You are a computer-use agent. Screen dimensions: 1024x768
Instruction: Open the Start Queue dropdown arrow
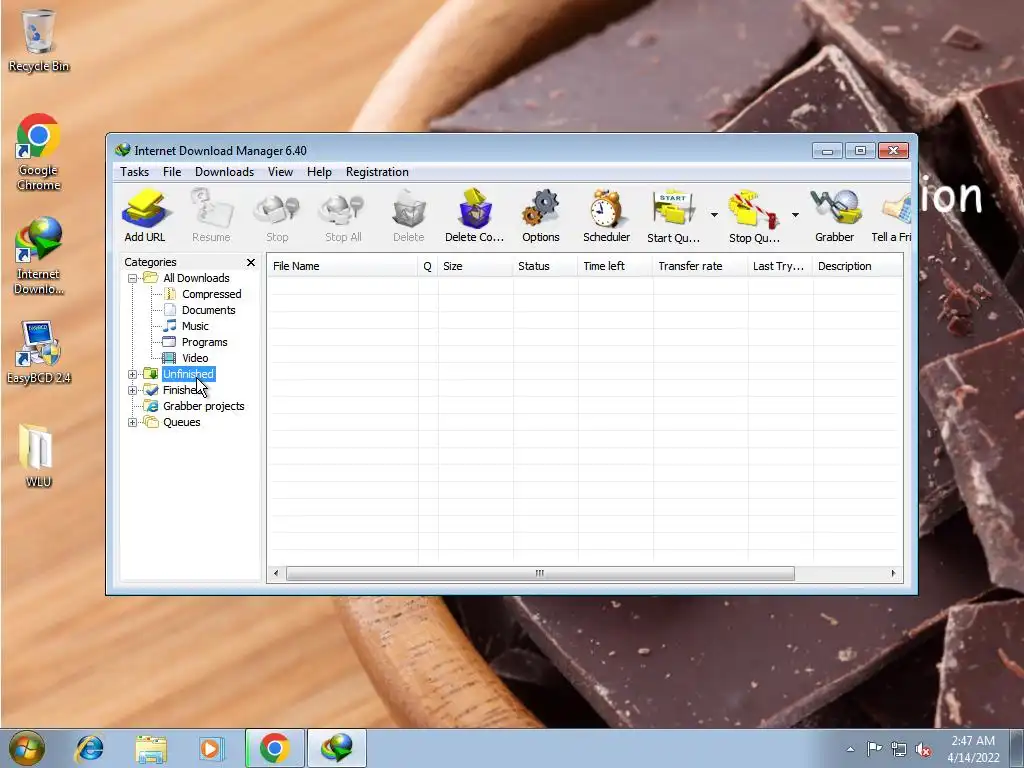[x=714, y=214]
